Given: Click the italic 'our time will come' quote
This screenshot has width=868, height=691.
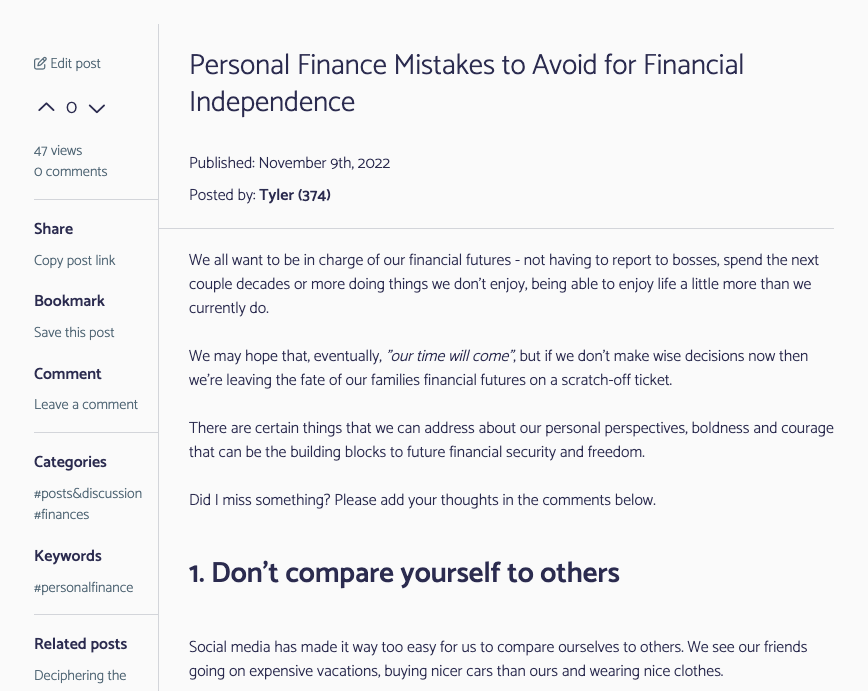Looking at the screenshot, I should (450, 356).
